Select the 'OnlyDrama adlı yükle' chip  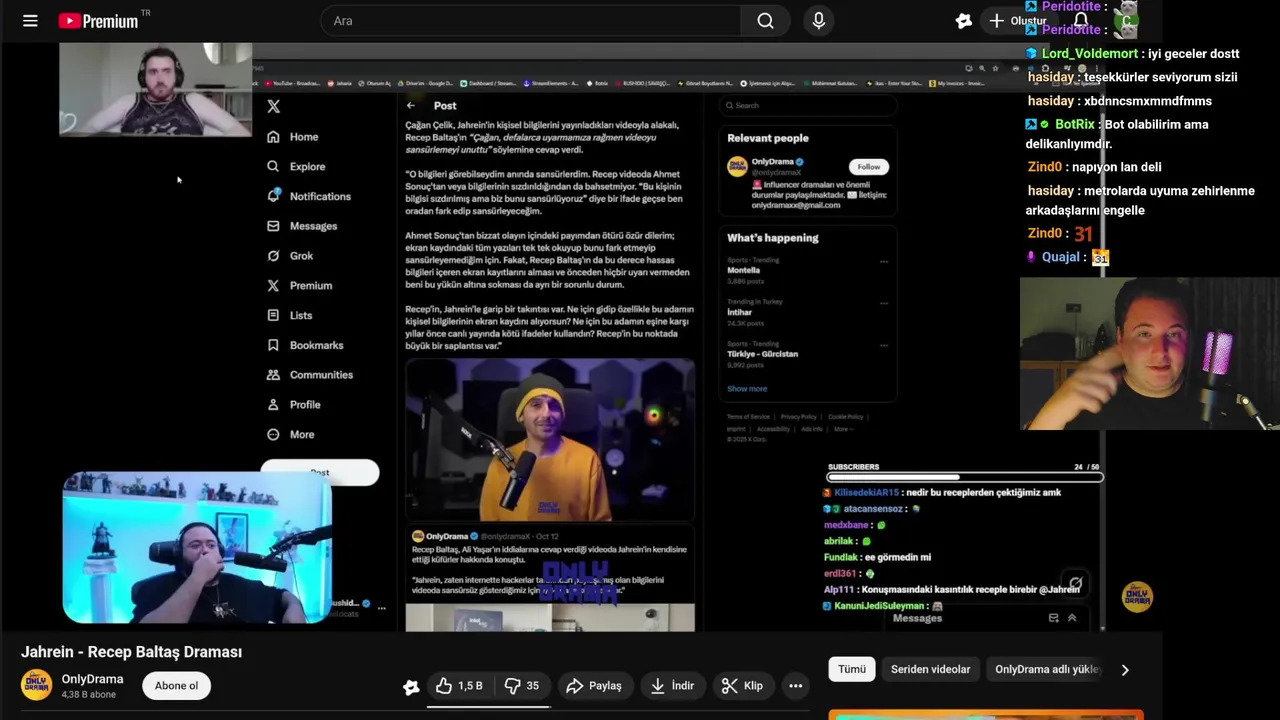[x=1047, y=670]
